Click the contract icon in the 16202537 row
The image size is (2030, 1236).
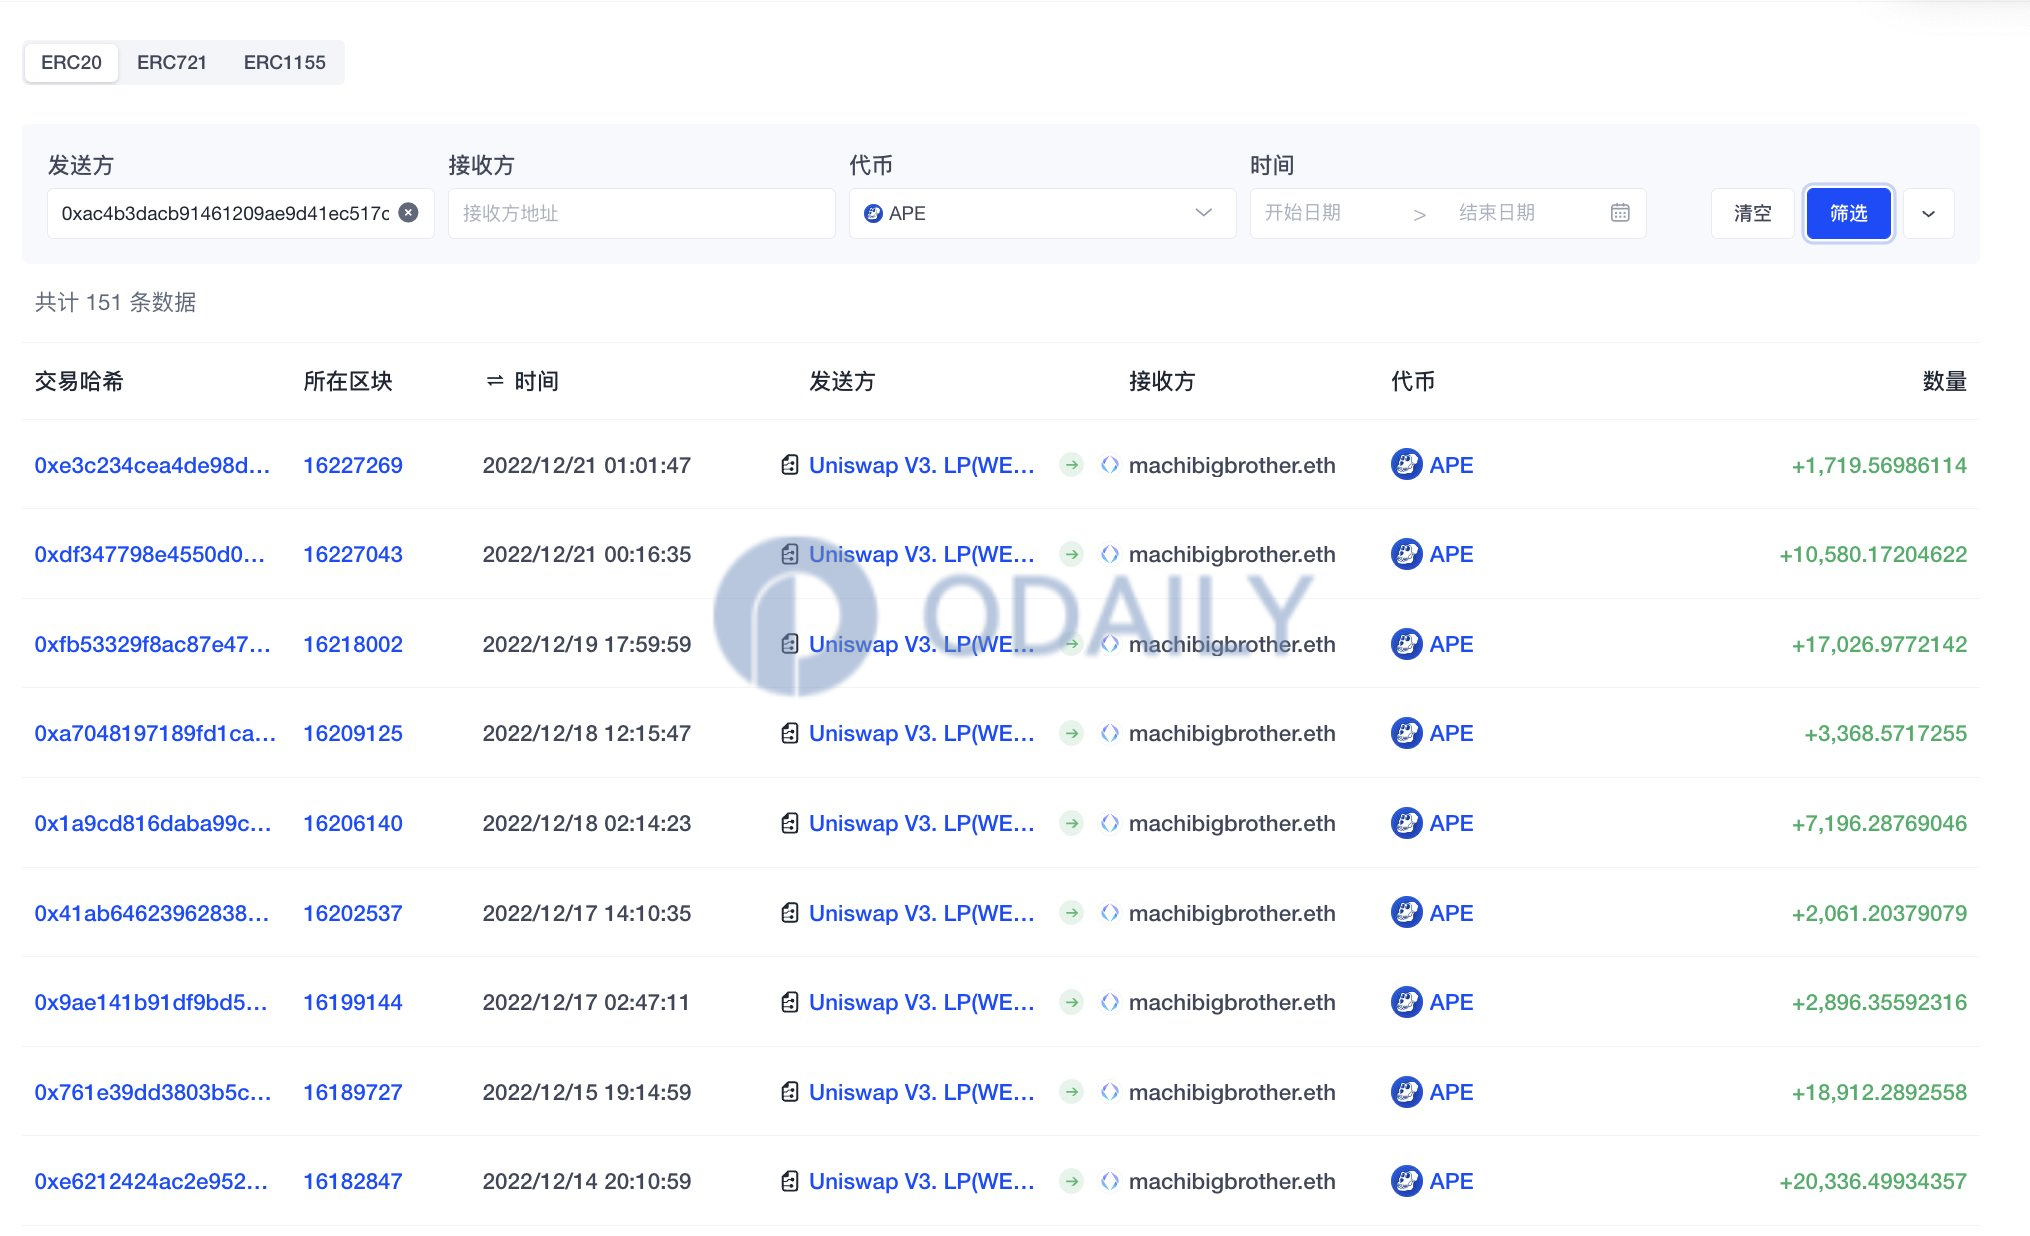tap(789, 913)
